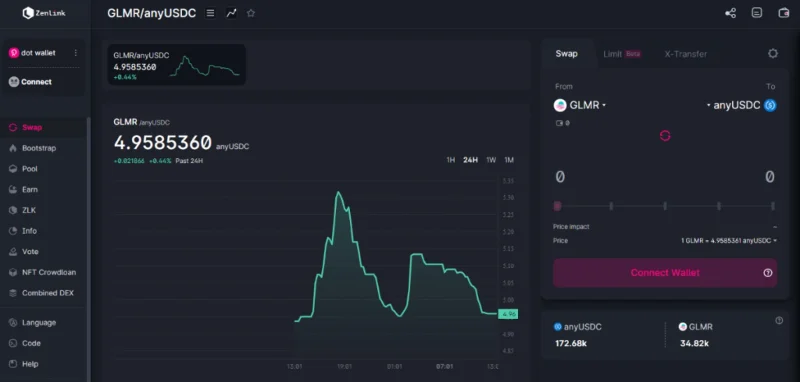Set chart range to 1W
The height and width of the screenshot is (382, 800).
491,160
